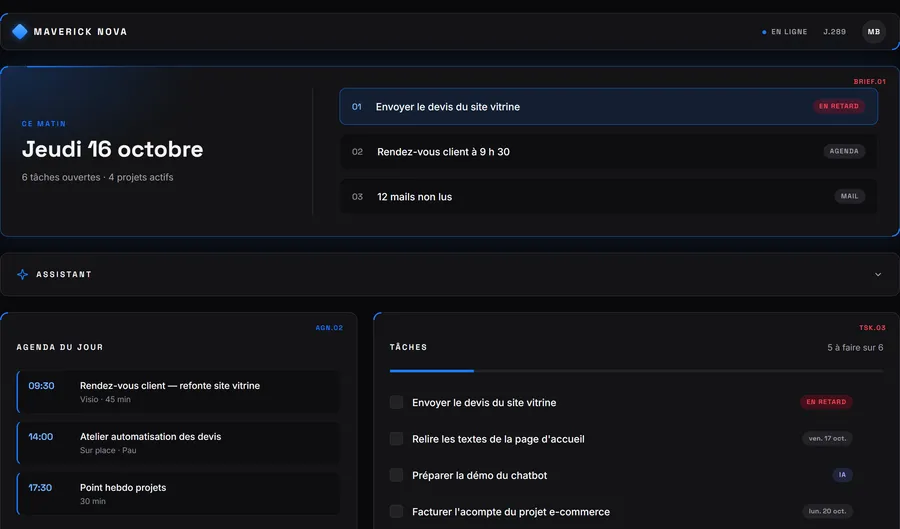Open the 09:30 'Rendez-vous client' agenda event

178,392
